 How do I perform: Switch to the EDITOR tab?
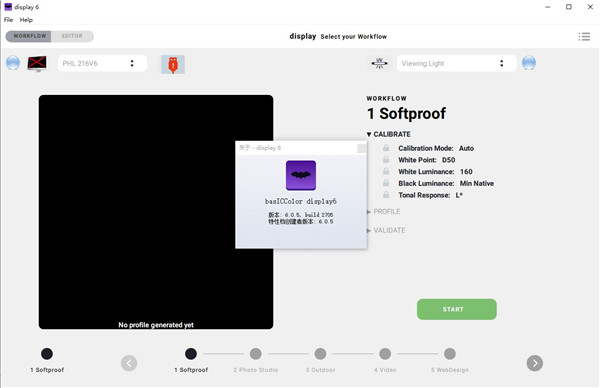pyautogui.click(x=72, y=36)
